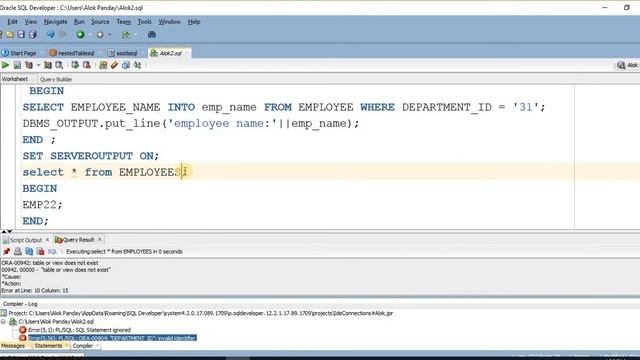
Task: Click the Autotrace icon in worksheet toolbar
Action: pos(48,65)
